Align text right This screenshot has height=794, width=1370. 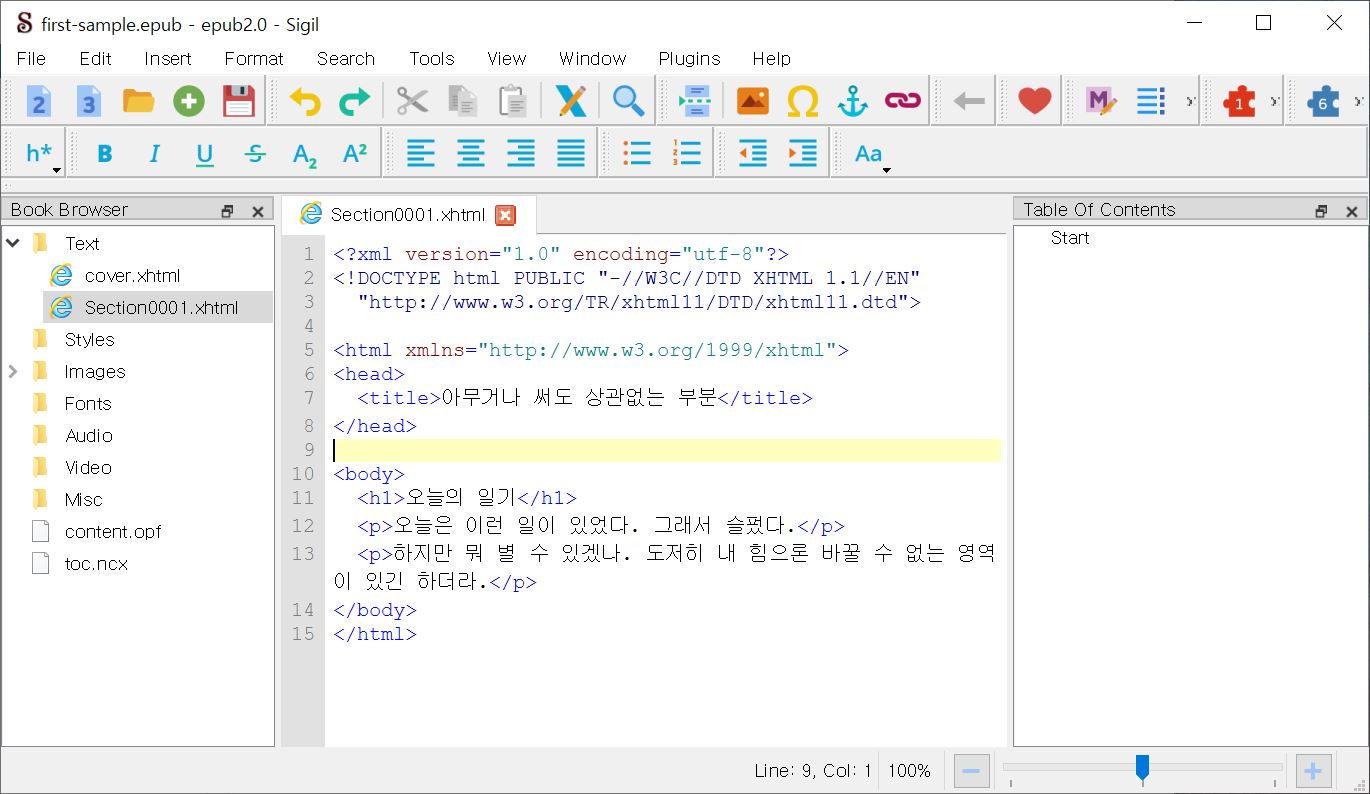point(521,153)
